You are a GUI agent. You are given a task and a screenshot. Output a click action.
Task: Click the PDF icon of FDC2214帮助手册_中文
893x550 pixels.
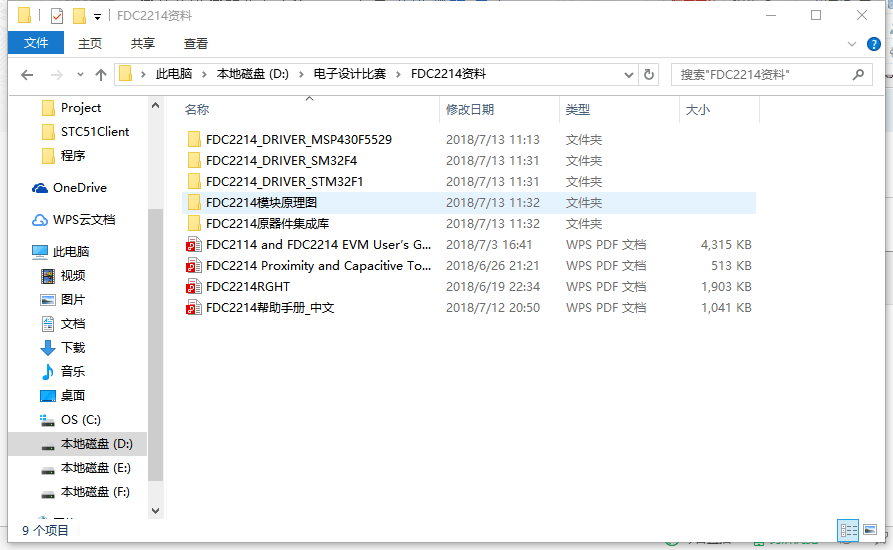tap(194, 308)
